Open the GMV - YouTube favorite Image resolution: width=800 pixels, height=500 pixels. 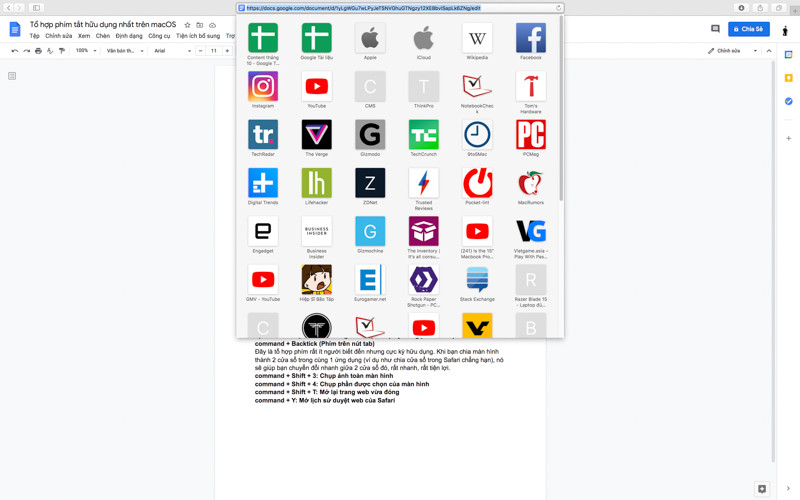(x=263, y=280)
